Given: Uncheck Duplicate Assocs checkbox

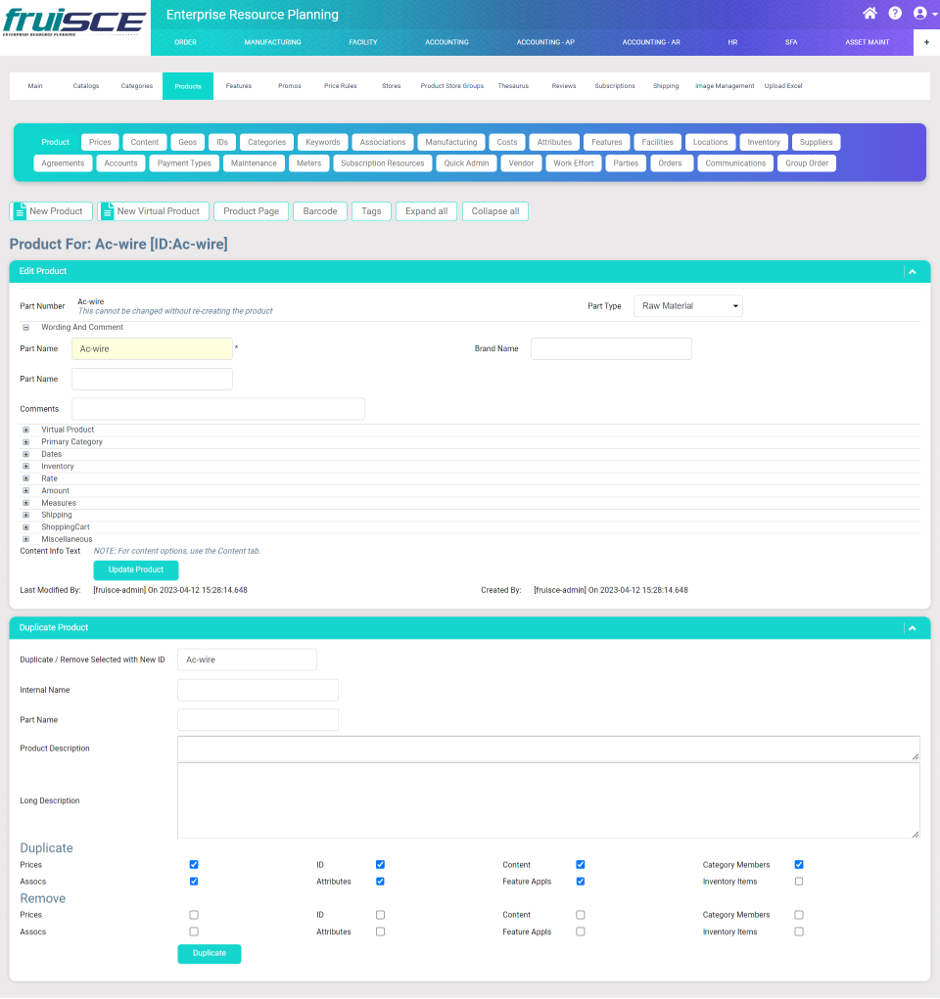Looking at the screenshot, I should coord(194,881).
